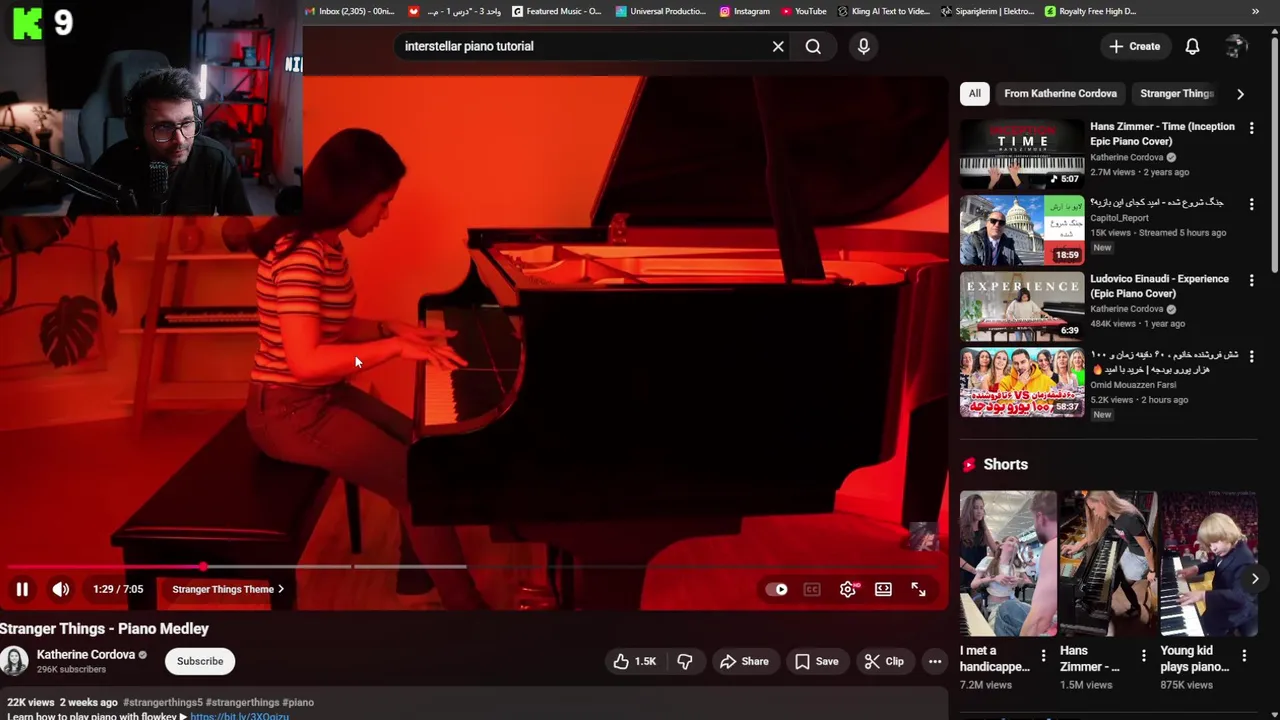Open the Capitol_Report video thumbnail

tap(1022, 230)
